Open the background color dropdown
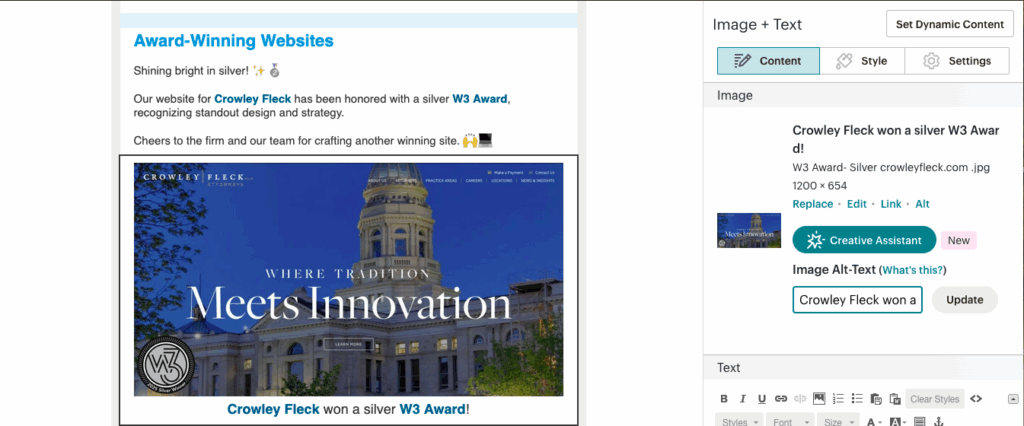Image resolution: width=1024 pixels, height=426 pixels. click(897, 421)
